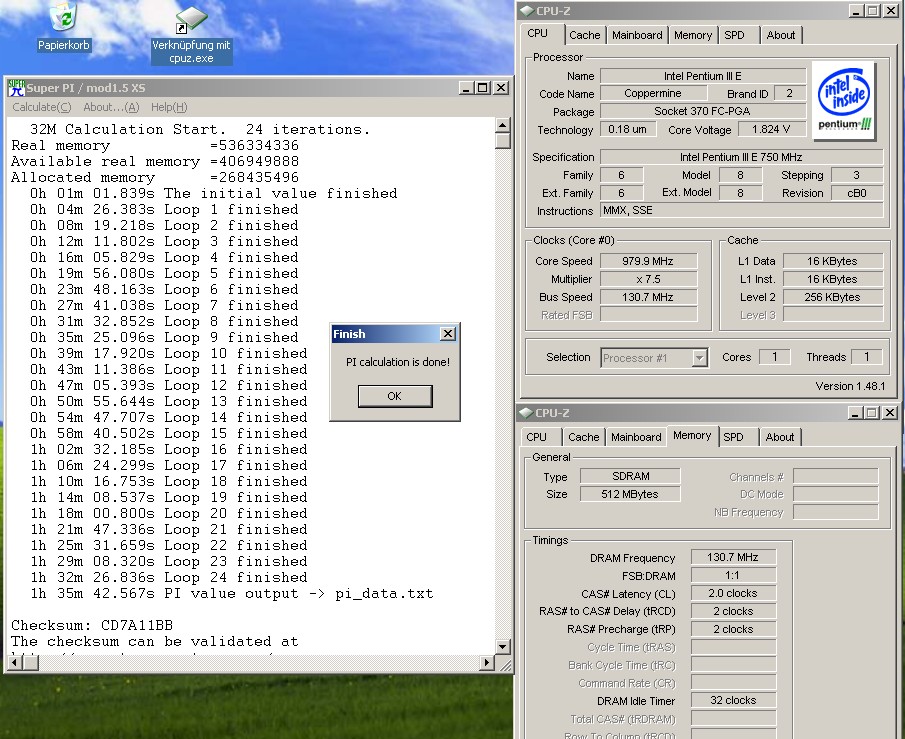Click the 'Checksum: CD7A11BB' line

[x=92, y=625]
